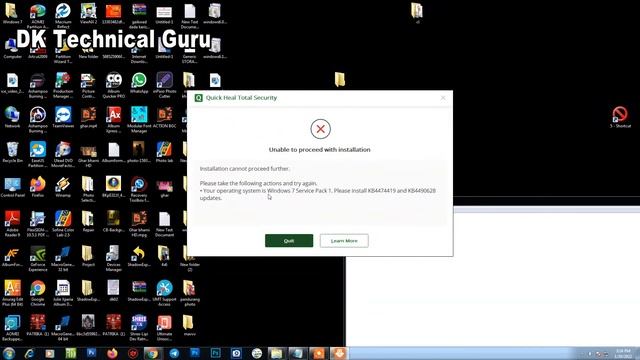Open Telegram from the taskbar
Image resolution: width=640 pixels, height=360 pixels.
(174, 353)
